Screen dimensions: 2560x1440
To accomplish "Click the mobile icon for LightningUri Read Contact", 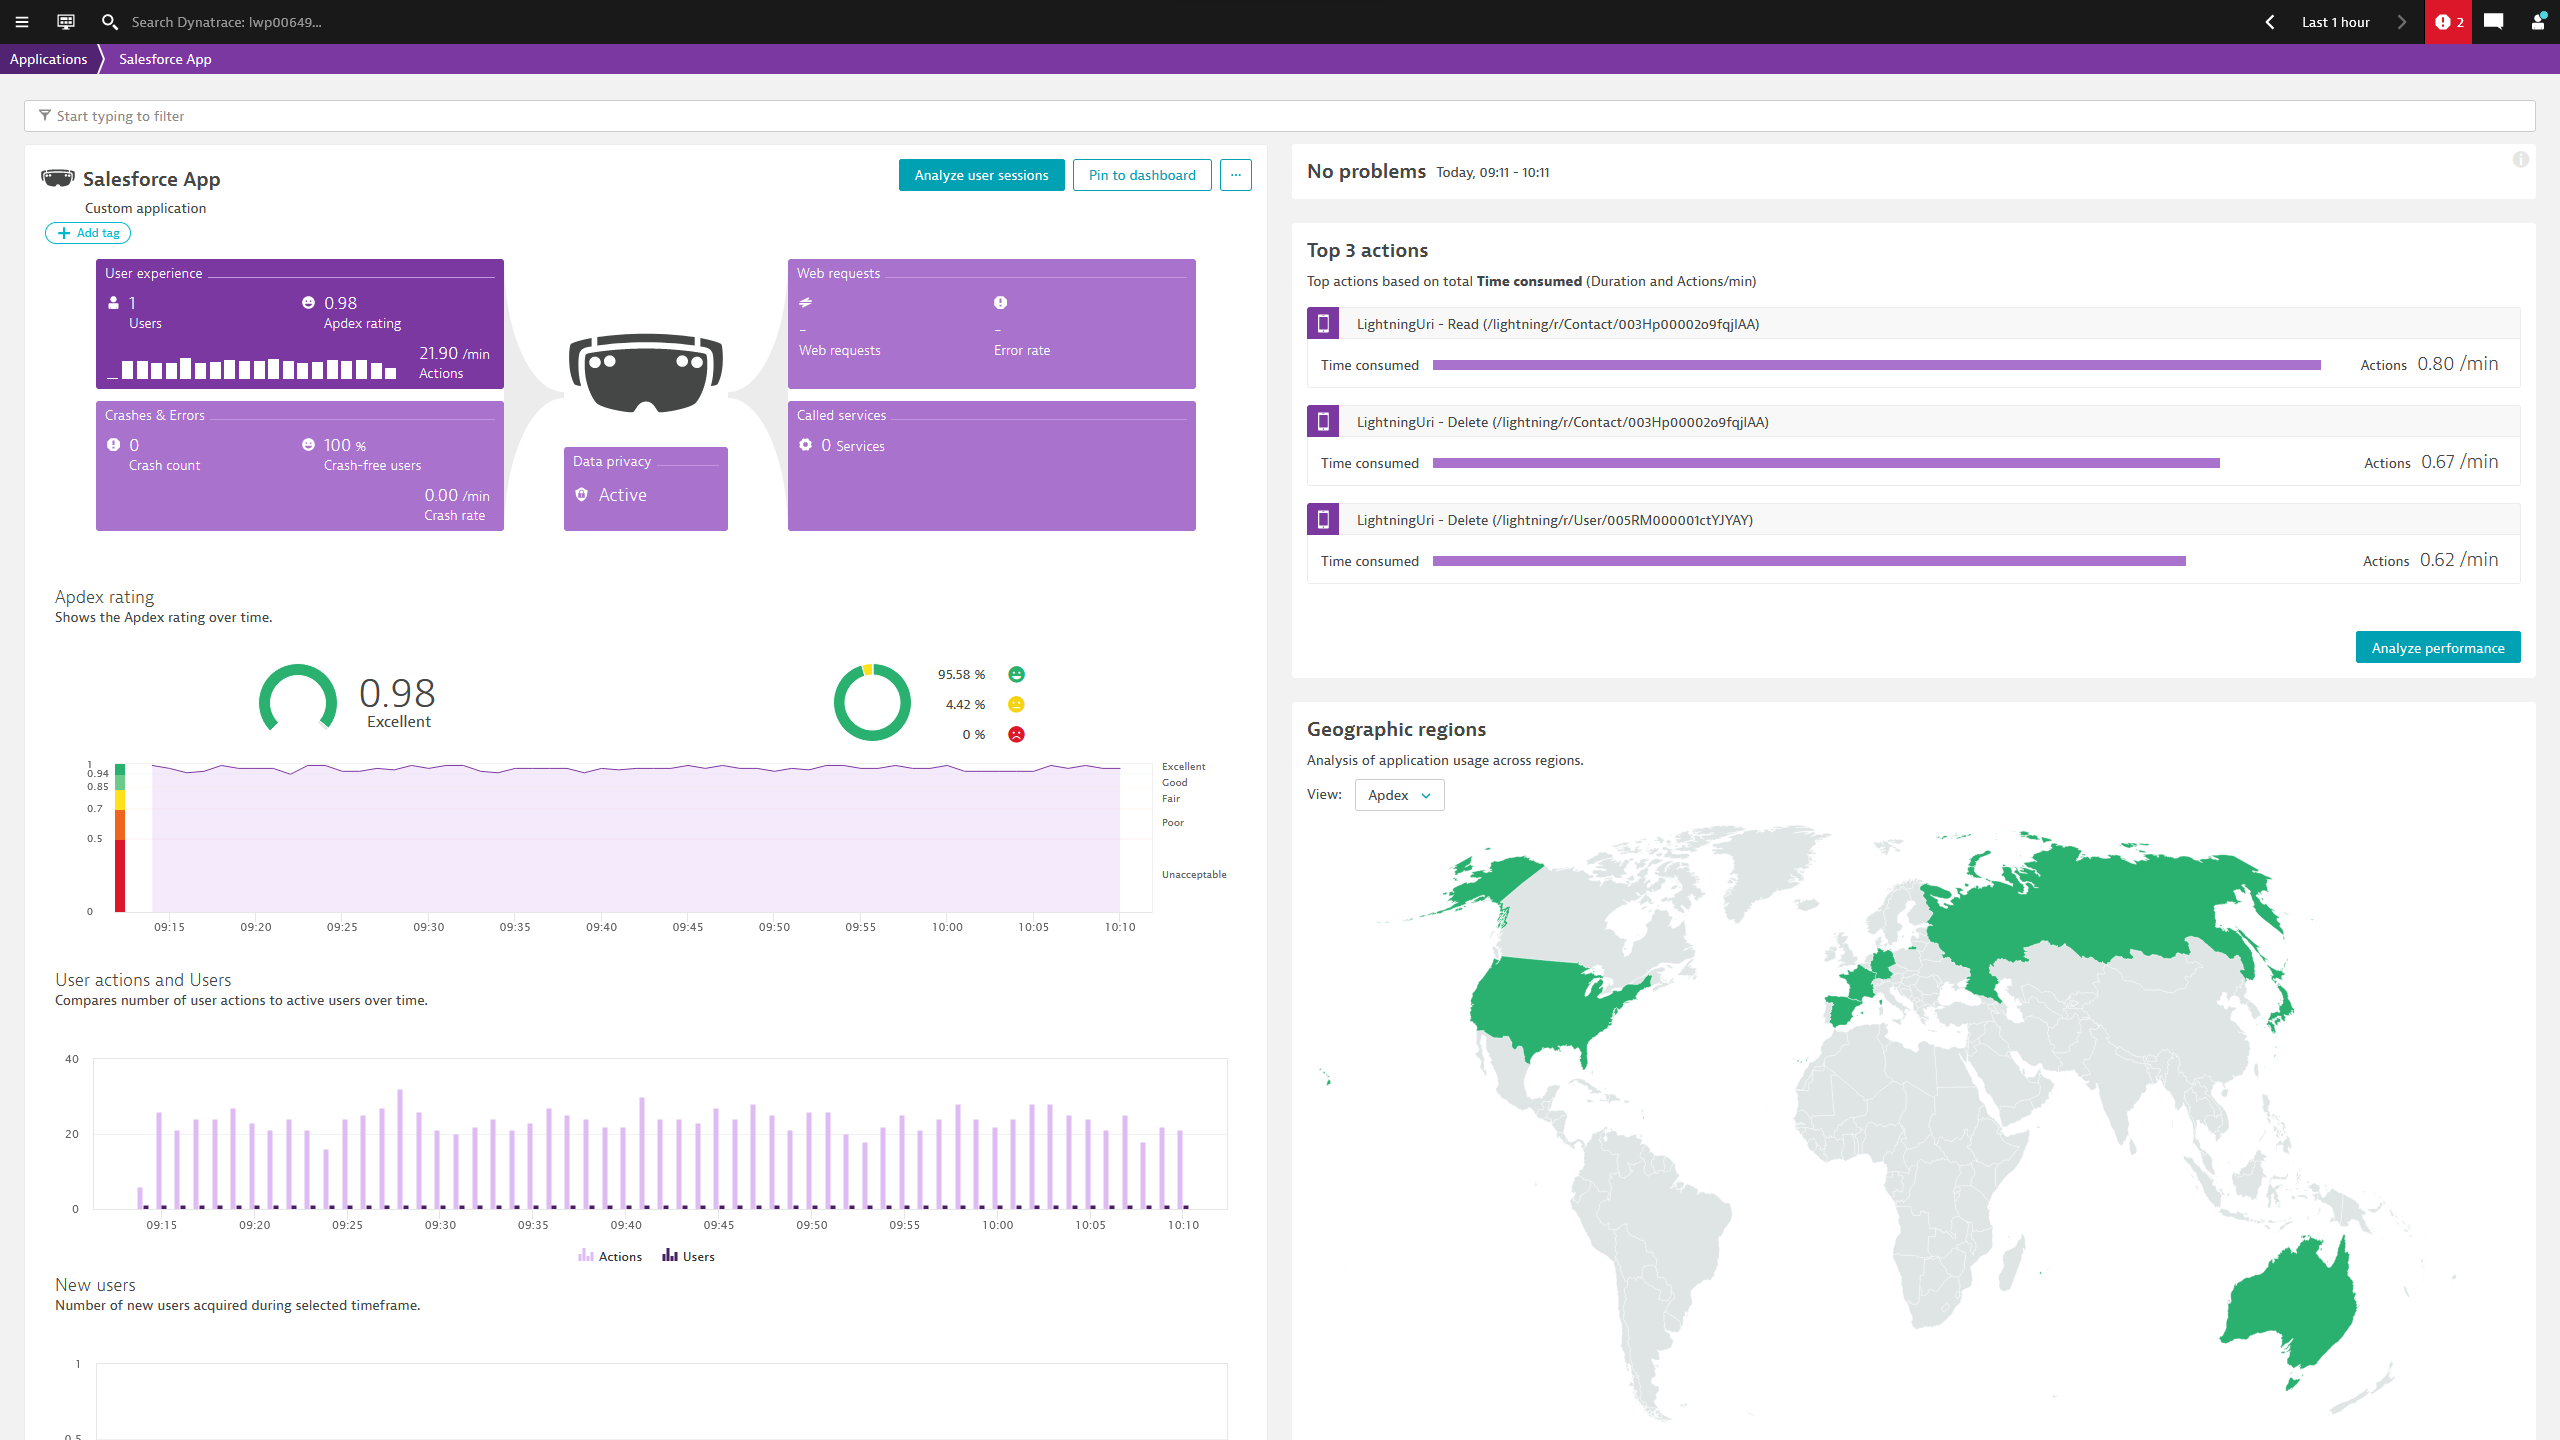I will 1323,324.
